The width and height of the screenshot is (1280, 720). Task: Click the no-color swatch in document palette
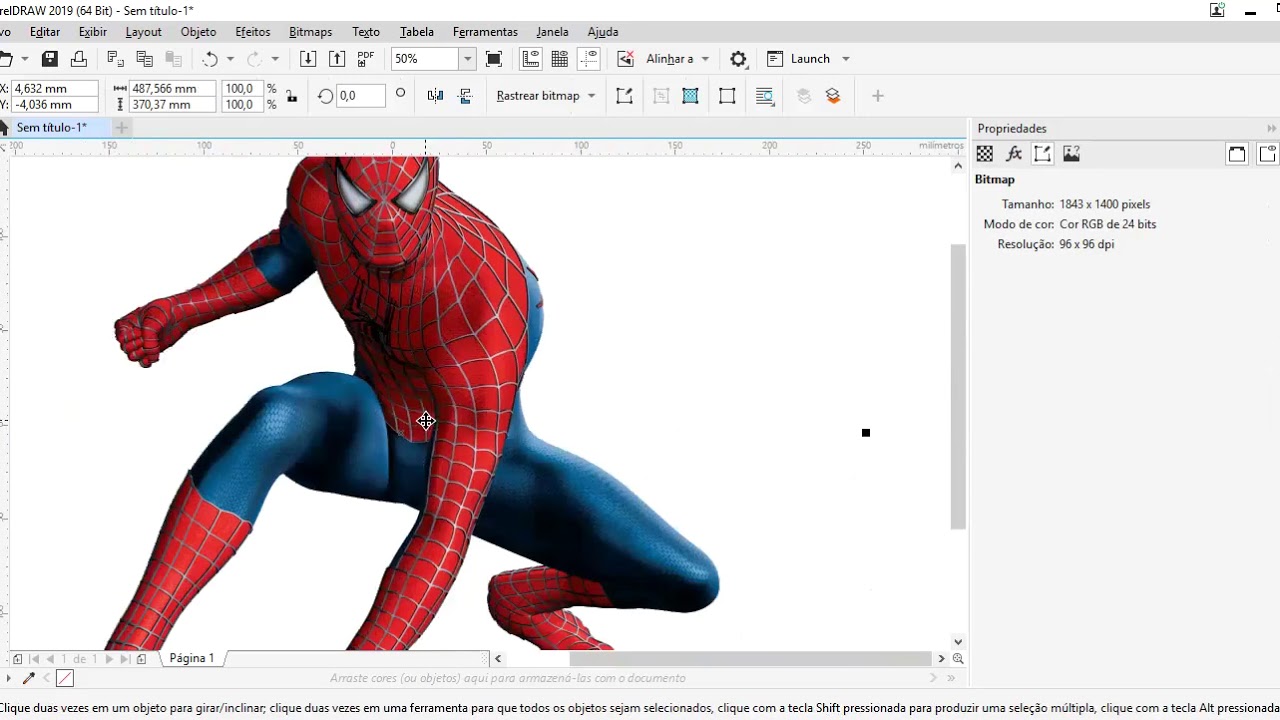[x=65, y=678]
